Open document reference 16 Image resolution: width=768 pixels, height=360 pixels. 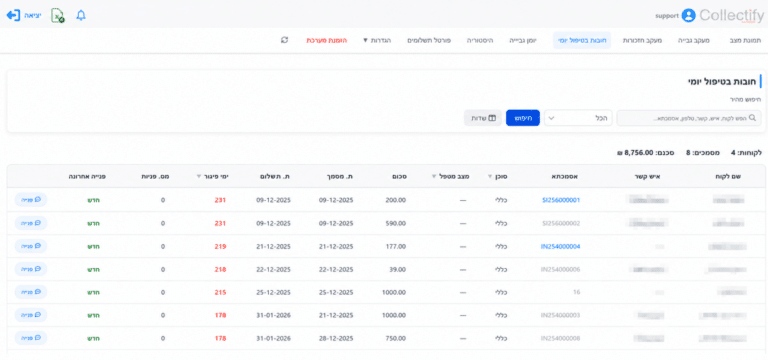click(x=576, y=292)
